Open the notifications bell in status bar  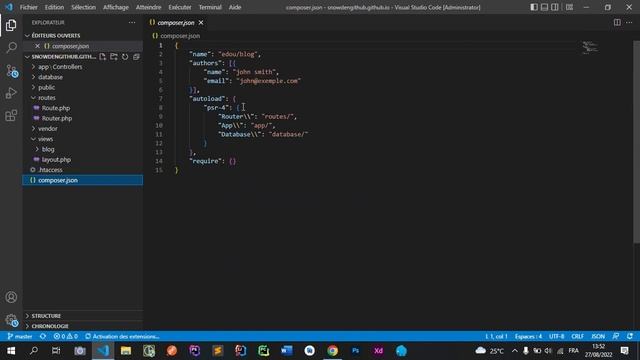(x=630, y=336)
